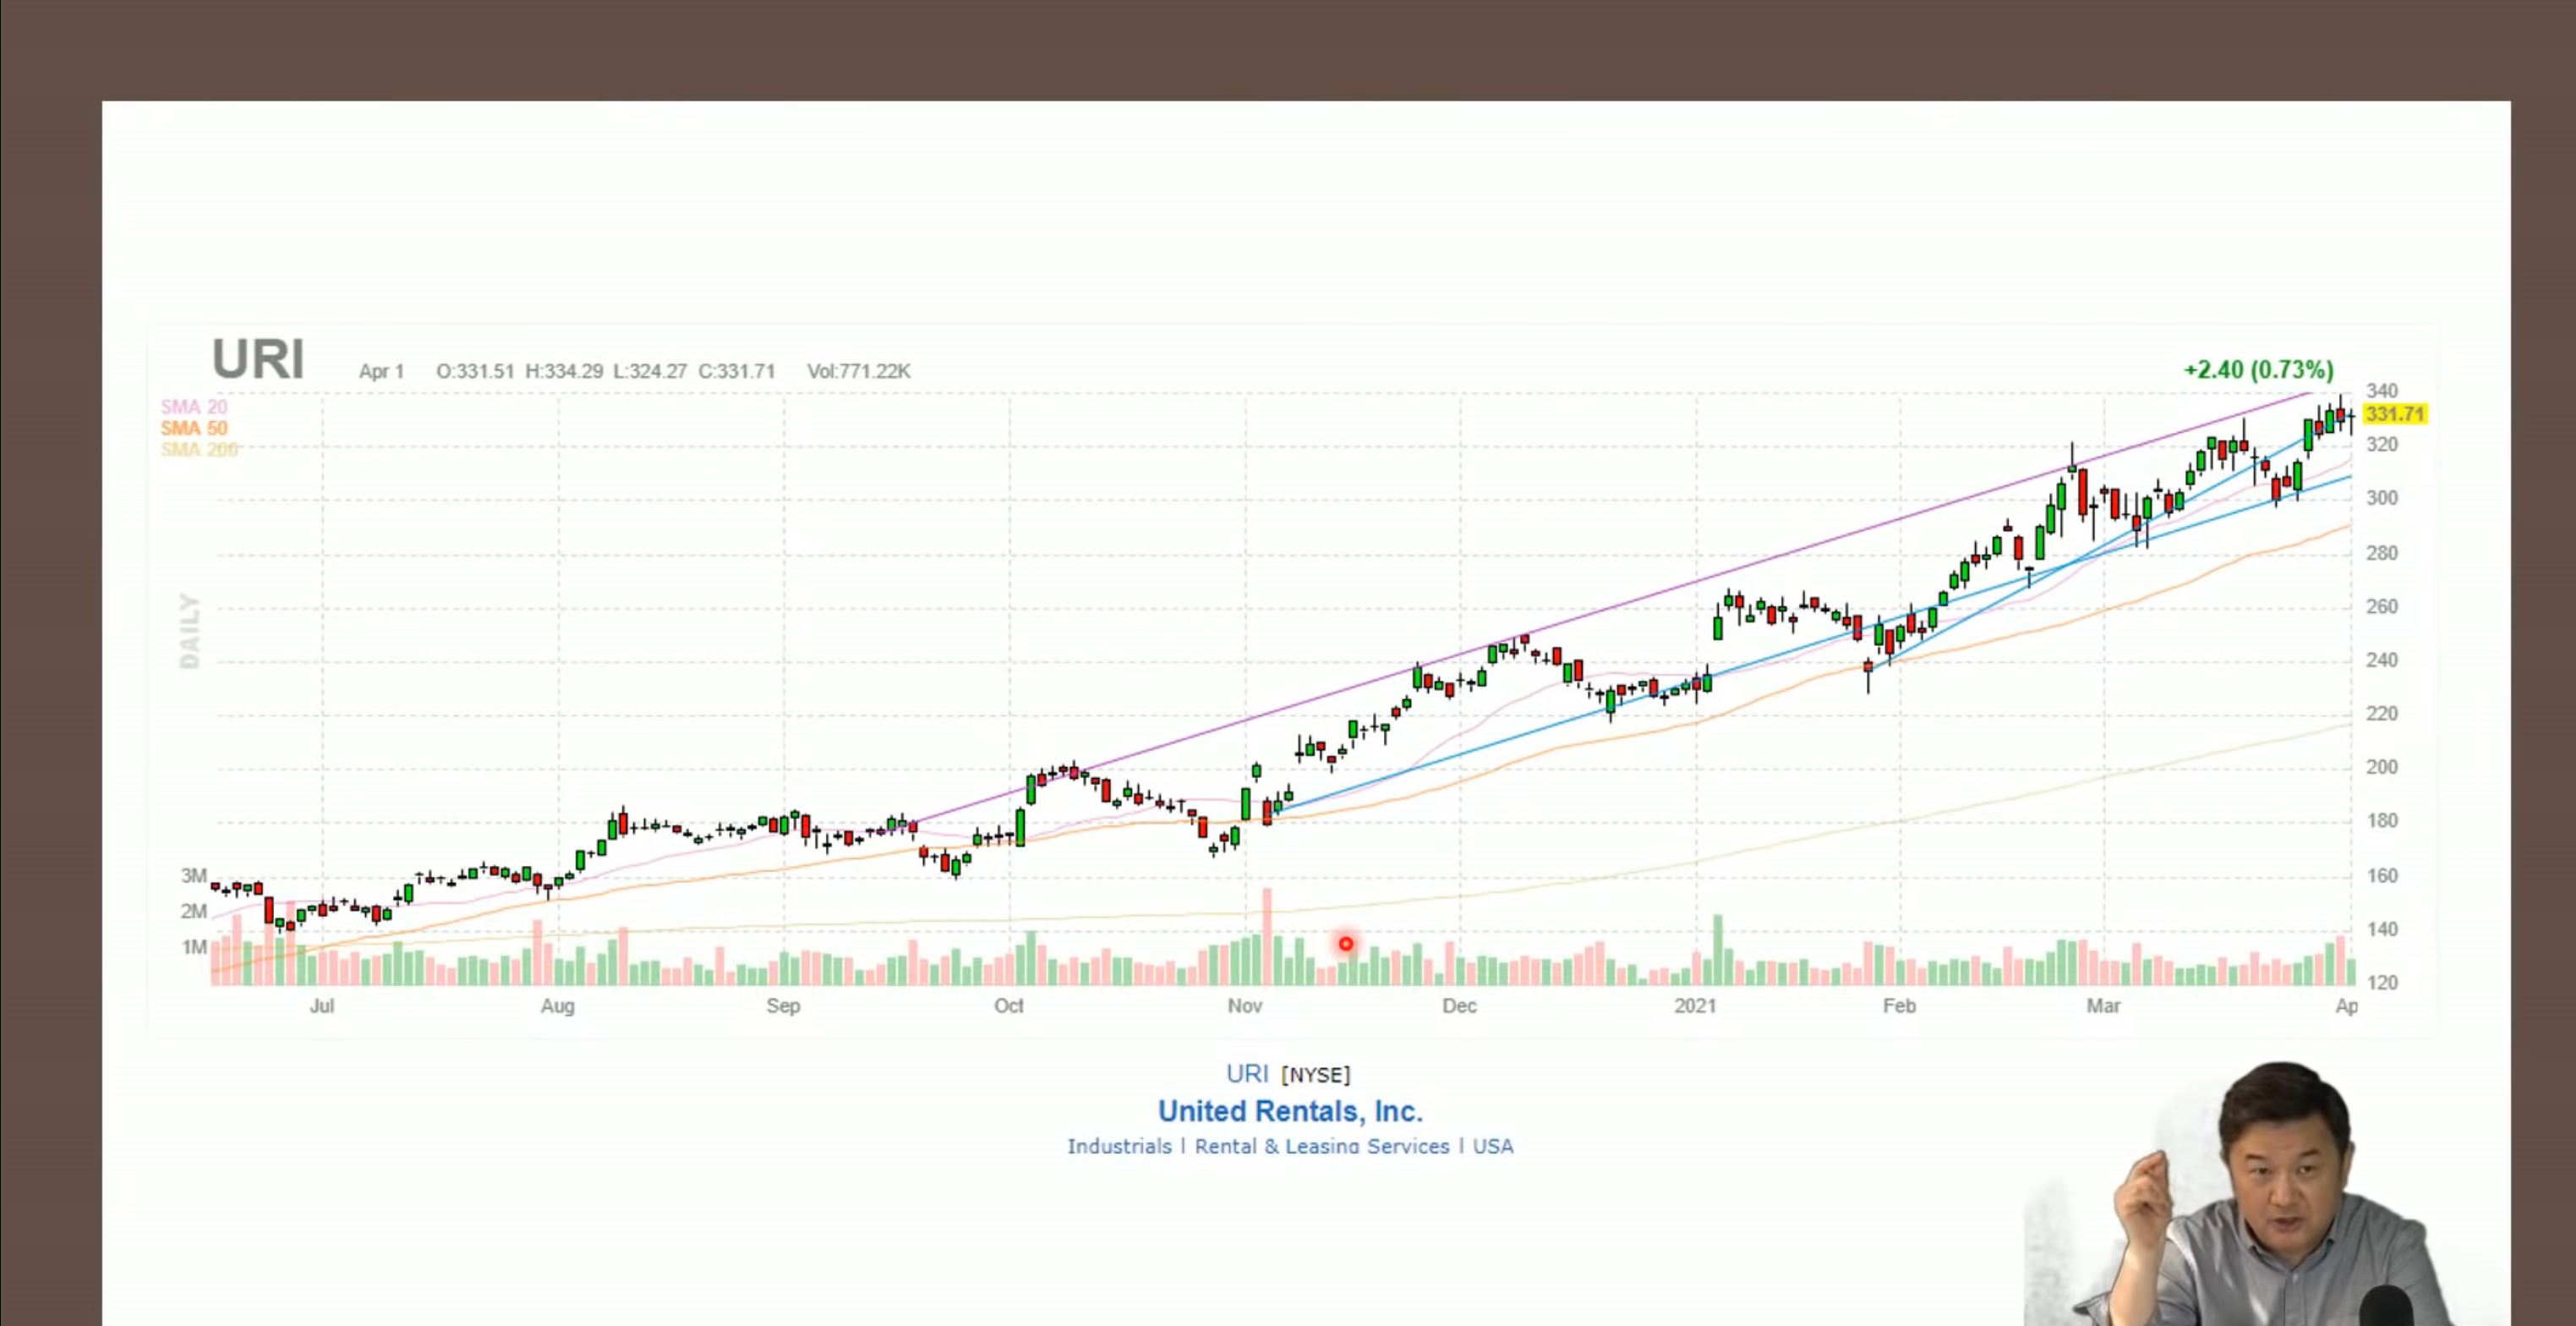Click the 2021 year axis label
Screen dimensions: 2576x1326
coord(1695,1006)
